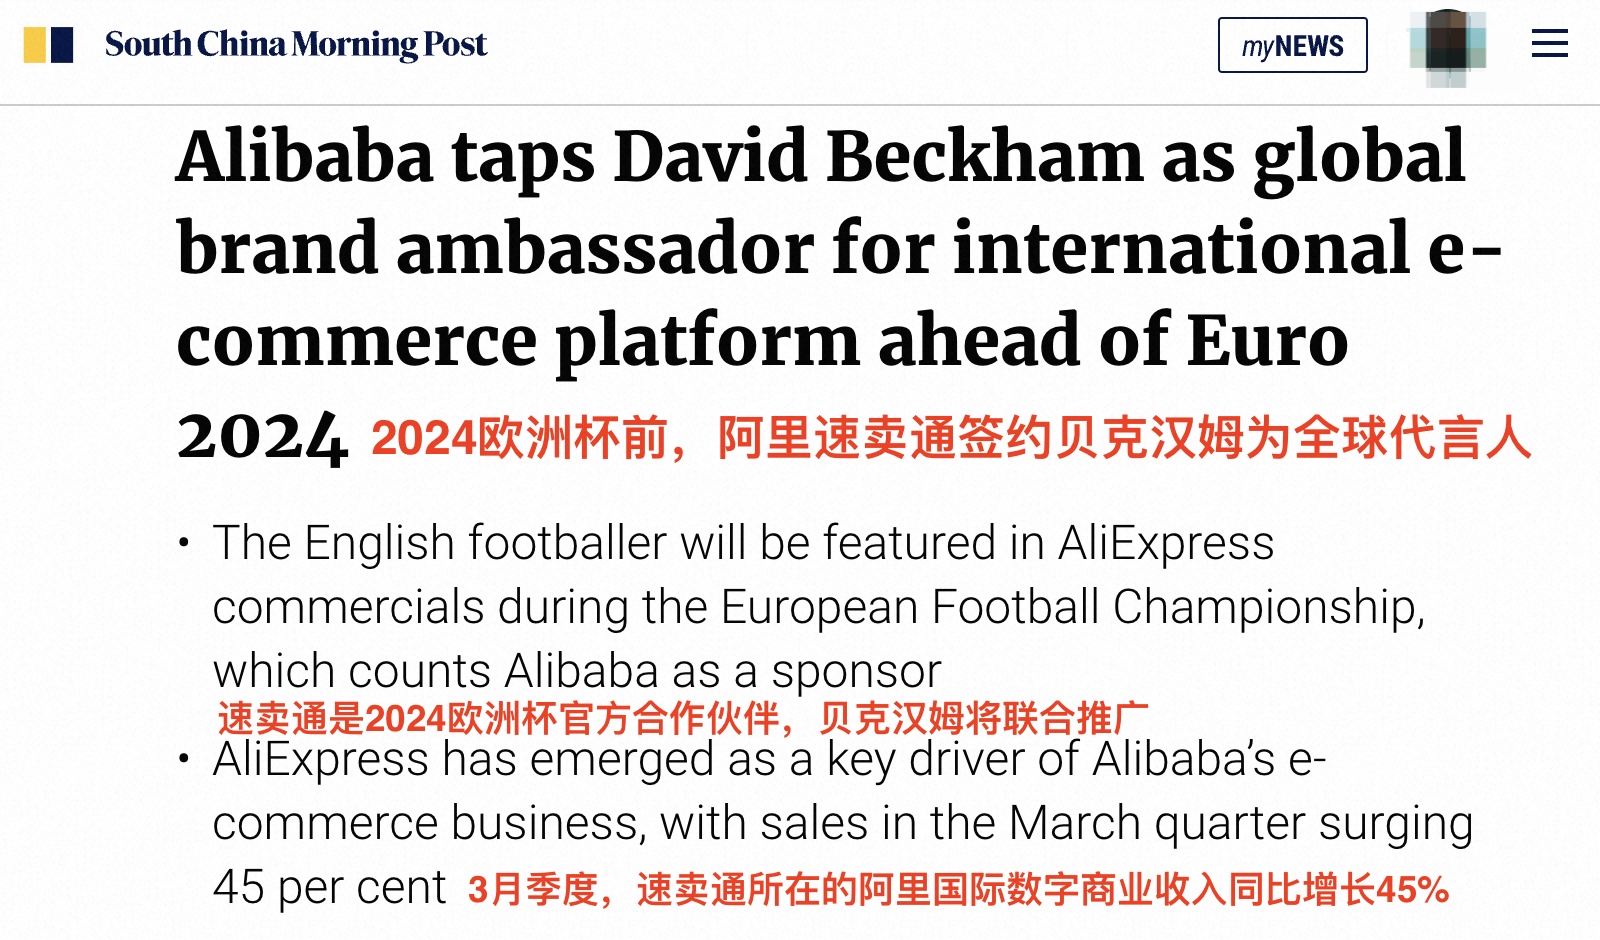The image size is (1600, 940).
Task: Go to South China Morning Post wordmark
Action: point(296,45)
